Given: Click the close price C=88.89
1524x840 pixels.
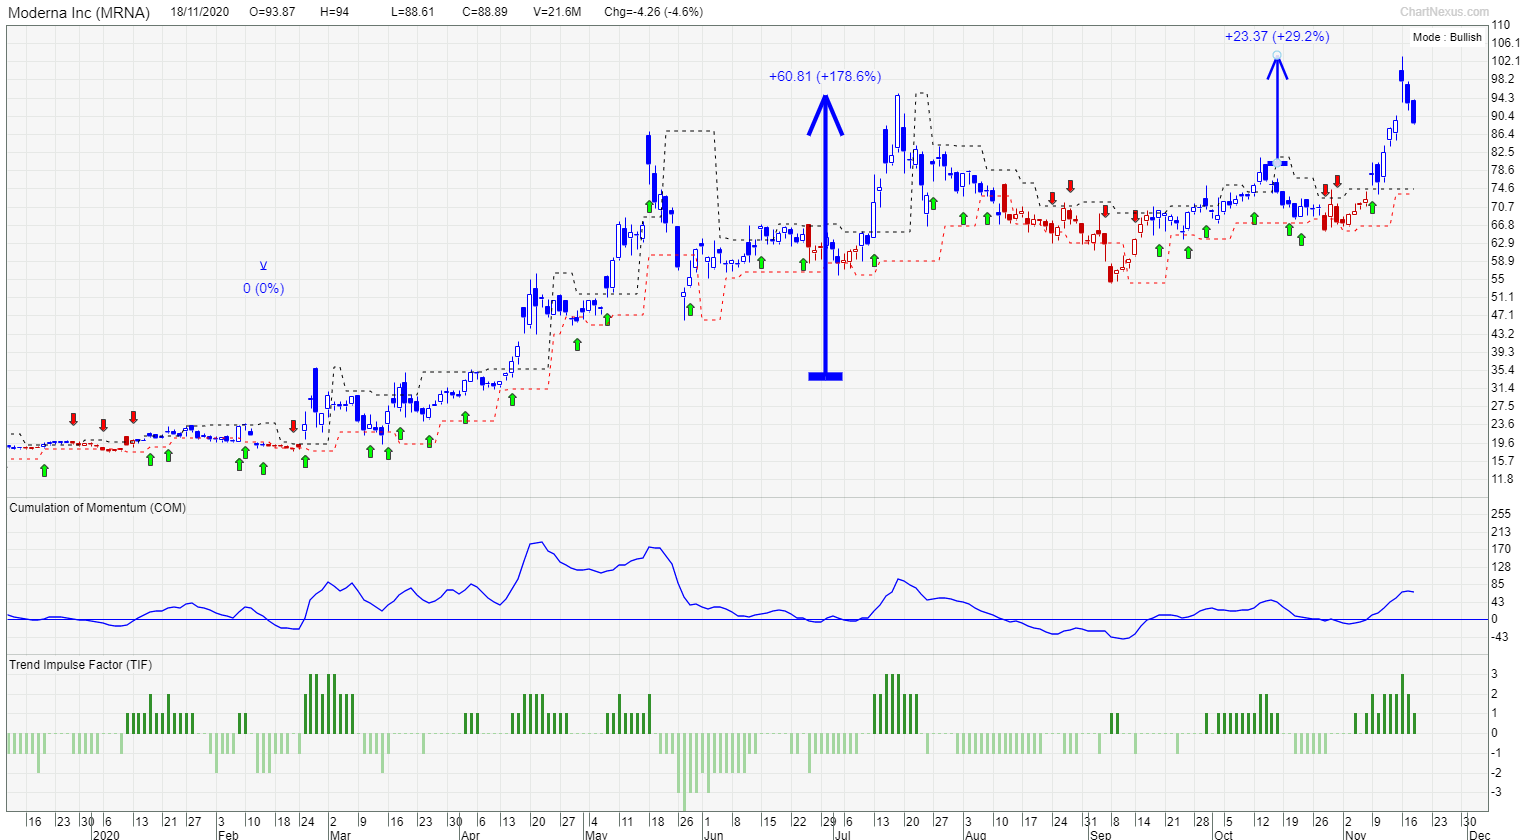Looking at the screenshot, I should point(485,12).
